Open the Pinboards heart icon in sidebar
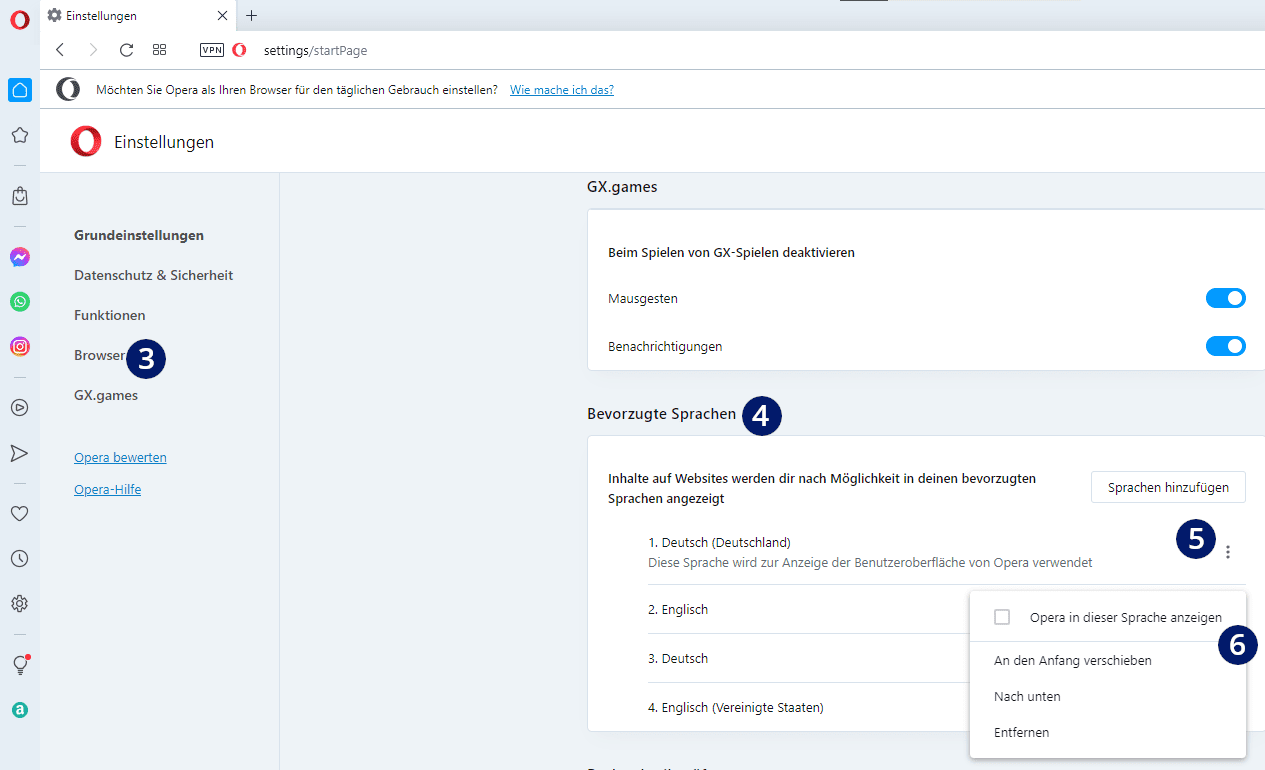Screen dimensions: 1265x770 click(x=20, y=514)
